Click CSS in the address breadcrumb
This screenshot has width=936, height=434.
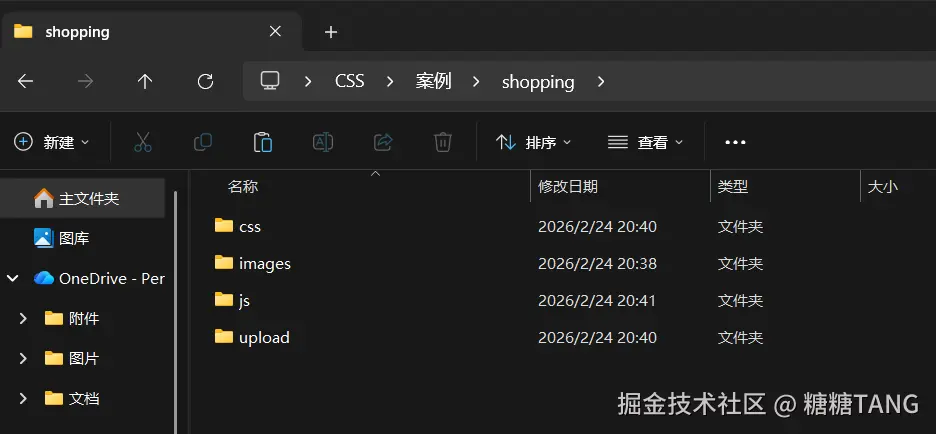349,81
